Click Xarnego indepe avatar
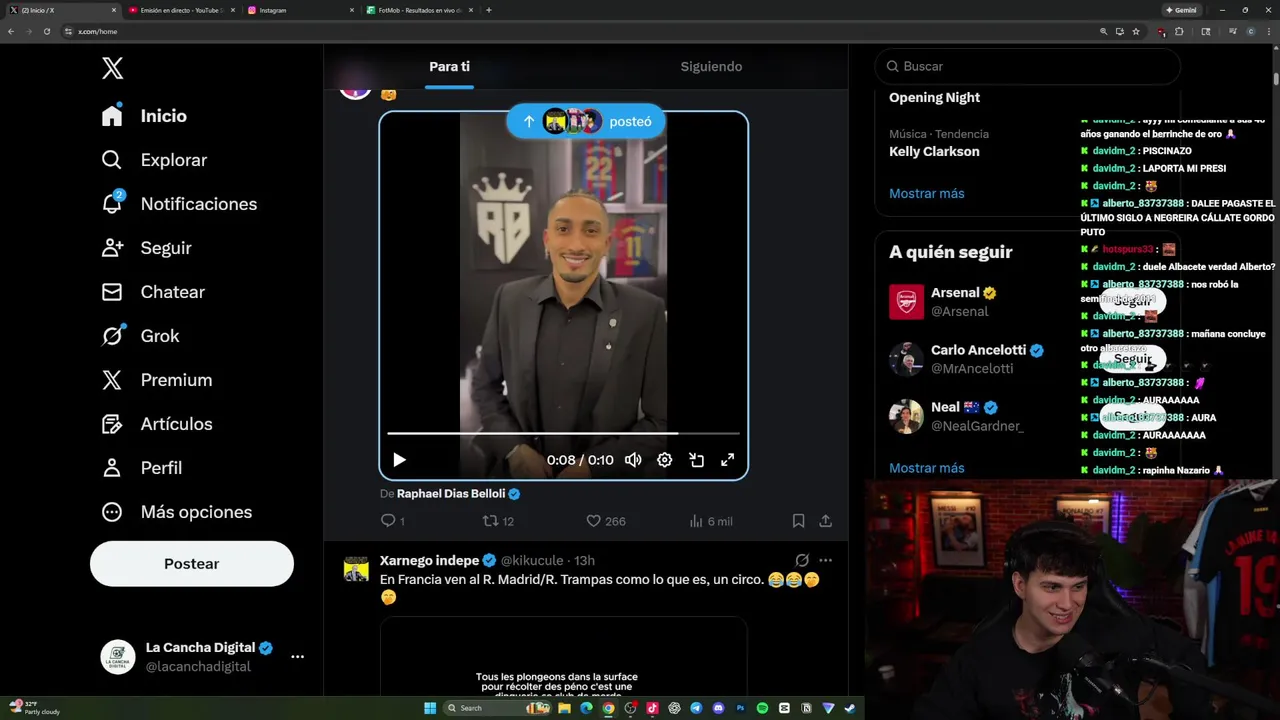 point(356,569)
